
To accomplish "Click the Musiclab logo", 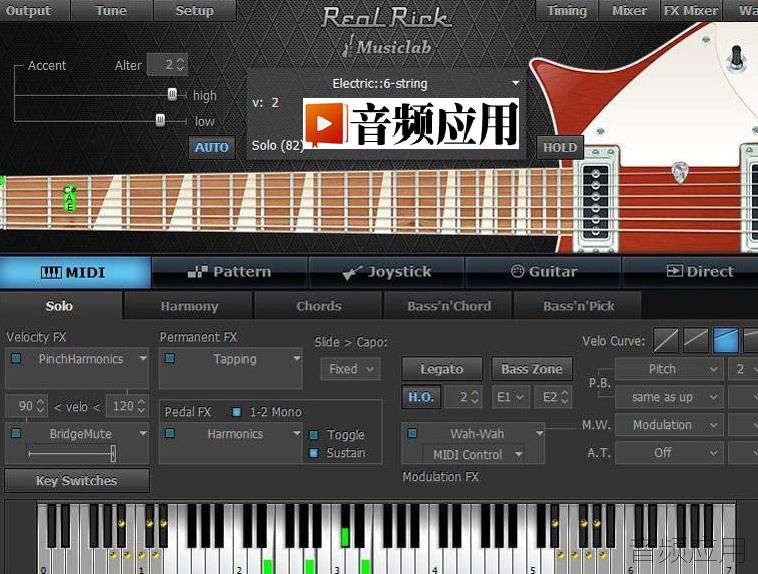I will point(387,47).
